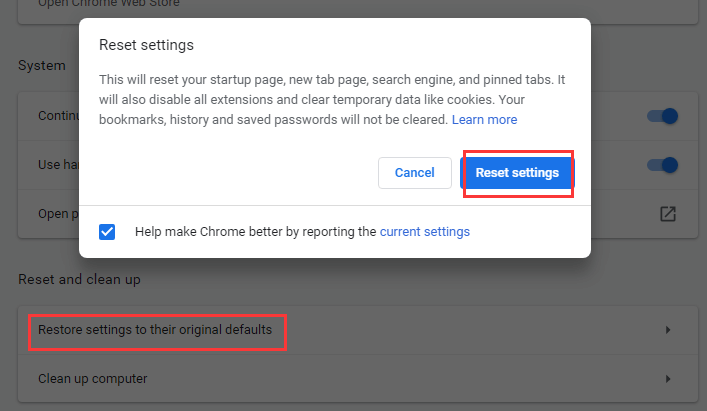Click the System section heading

42,66
